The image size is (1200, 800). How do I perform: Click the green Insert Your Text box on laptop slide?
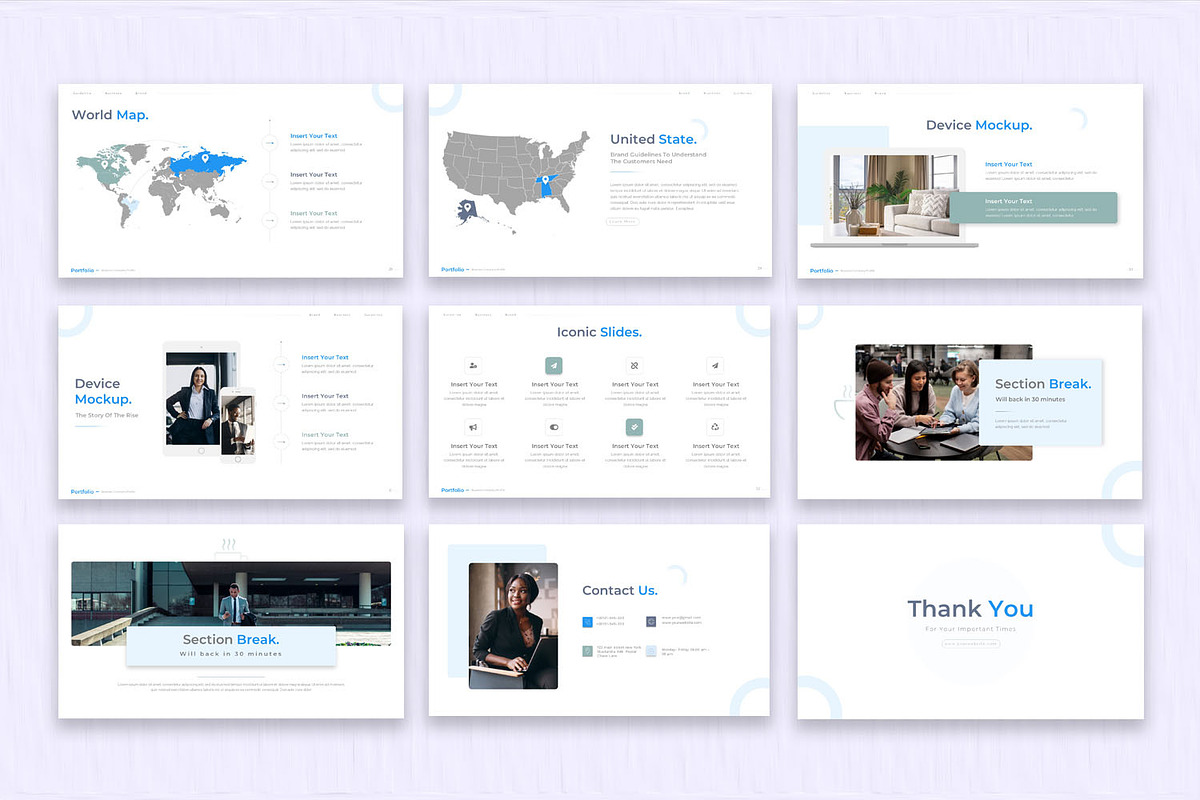[x=1033, y=207]
